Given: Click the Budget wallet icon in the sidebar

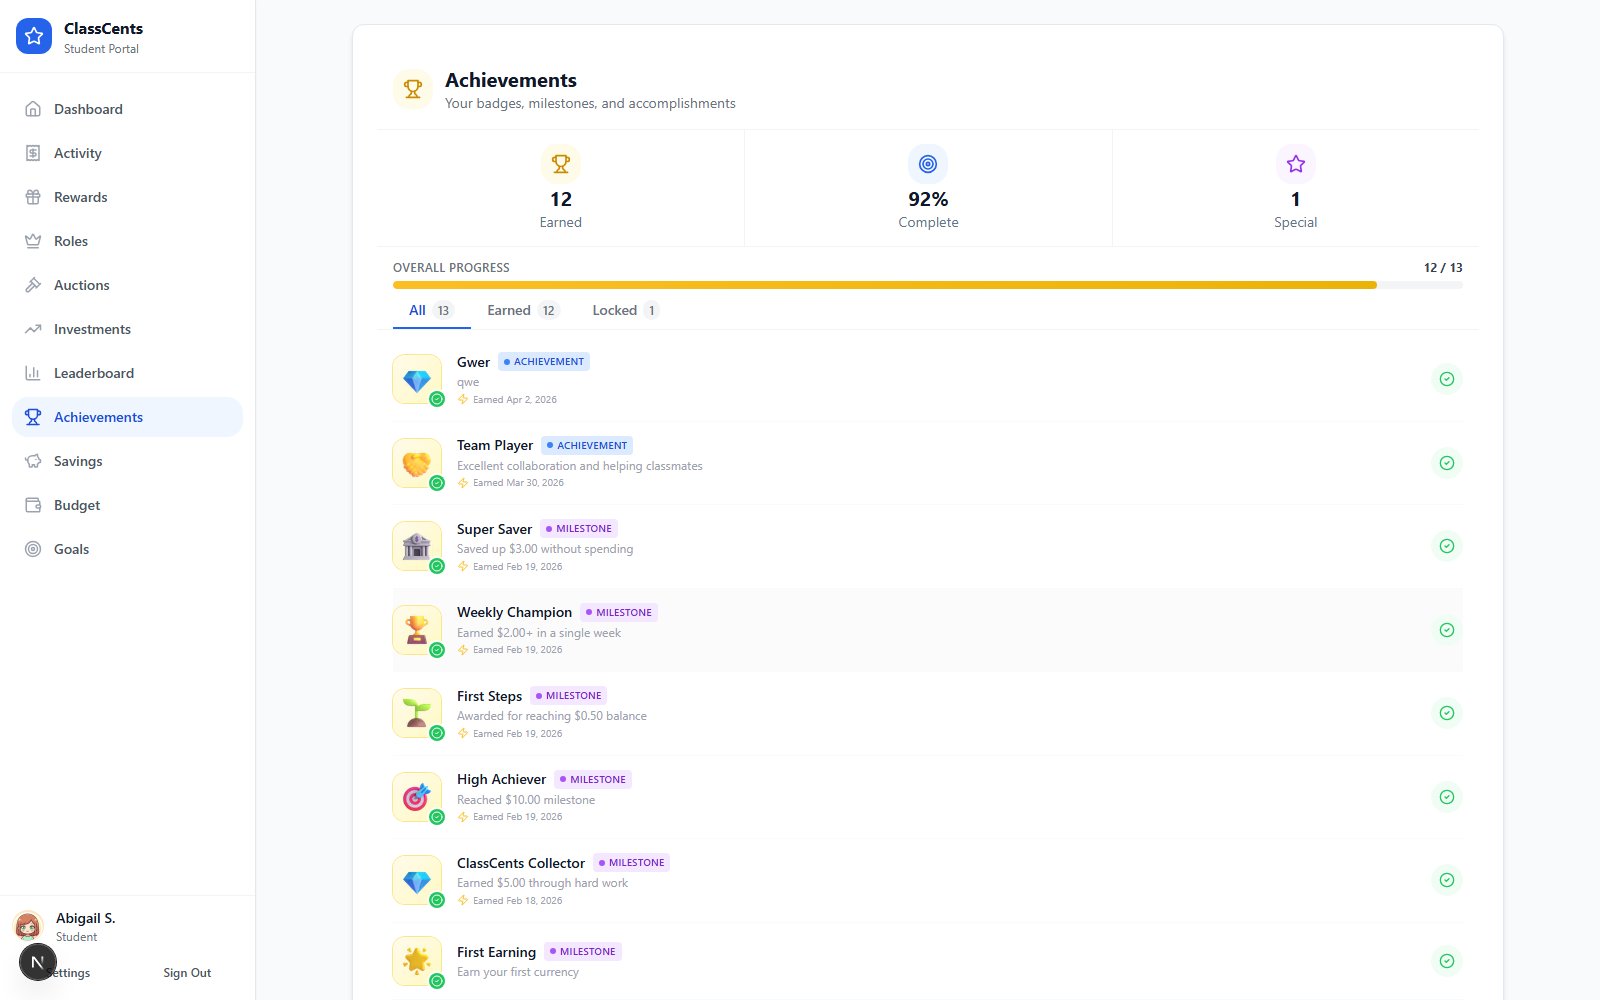Looking at the screenshot, I should click(x=33, y=505).
